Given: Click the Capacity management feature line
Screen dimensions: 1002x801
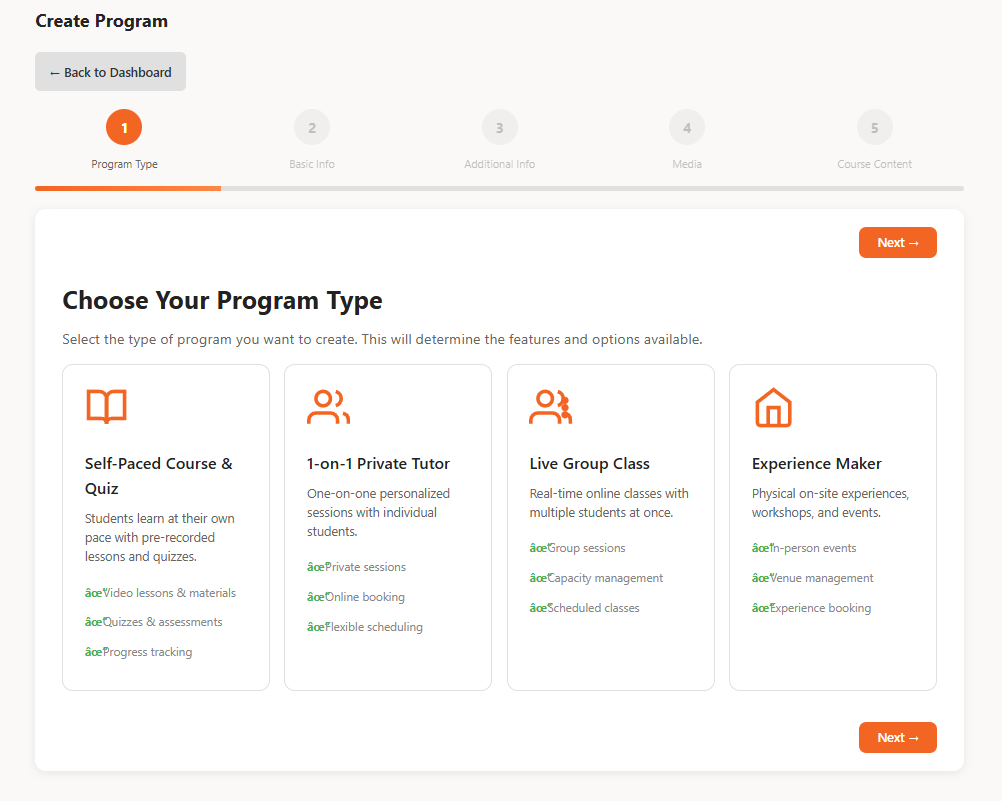Looking at the screenshot, I should (597, 578).
